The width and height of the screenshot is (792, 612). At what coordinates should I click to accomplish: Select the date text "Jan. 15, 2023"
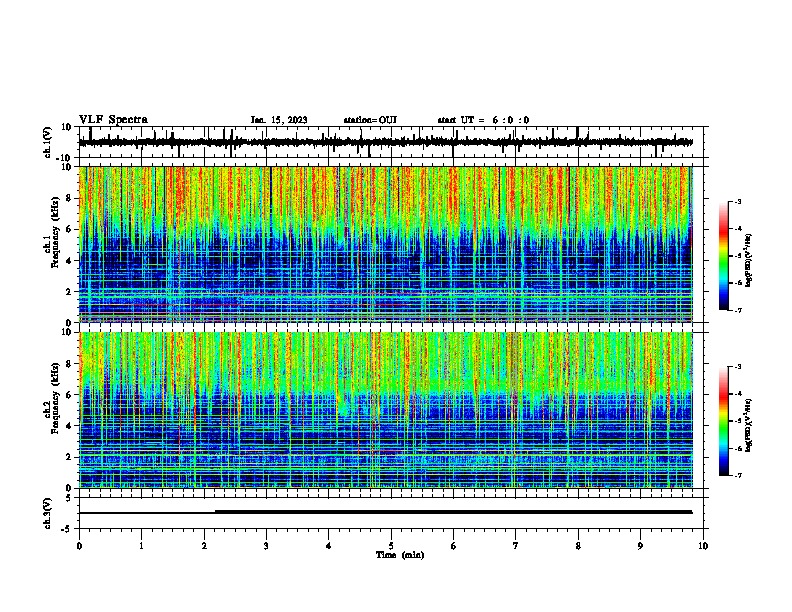[279, 120]
